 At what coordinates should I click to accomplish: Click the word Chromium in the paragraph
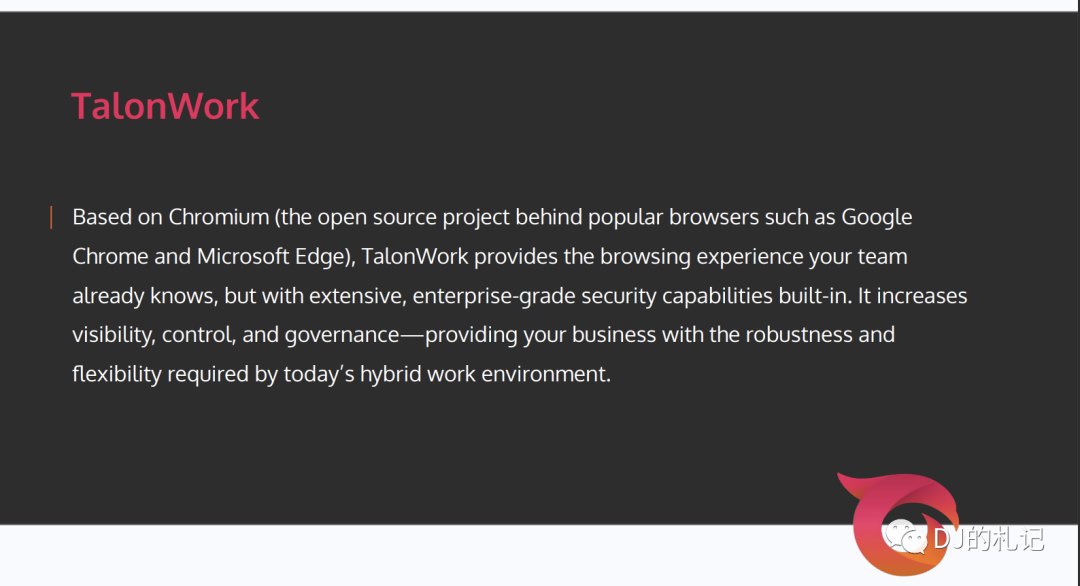point(219,217)
